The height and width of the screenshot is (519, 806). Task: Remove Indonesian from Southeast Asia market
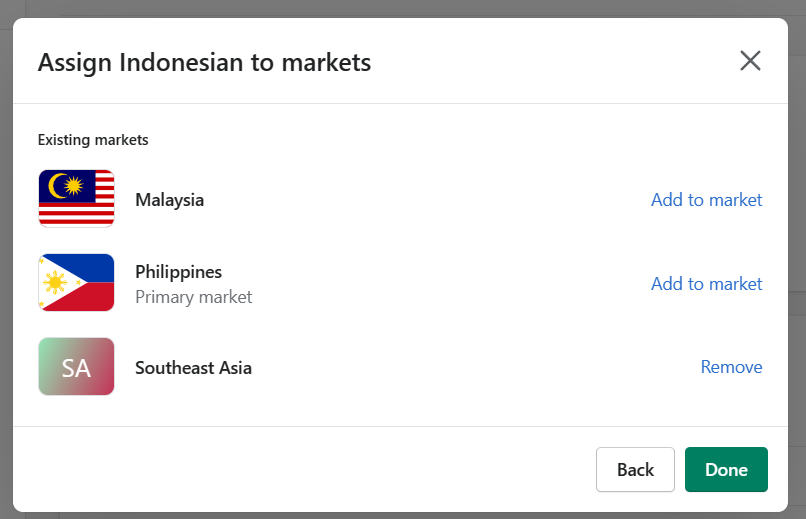[731, 367]
